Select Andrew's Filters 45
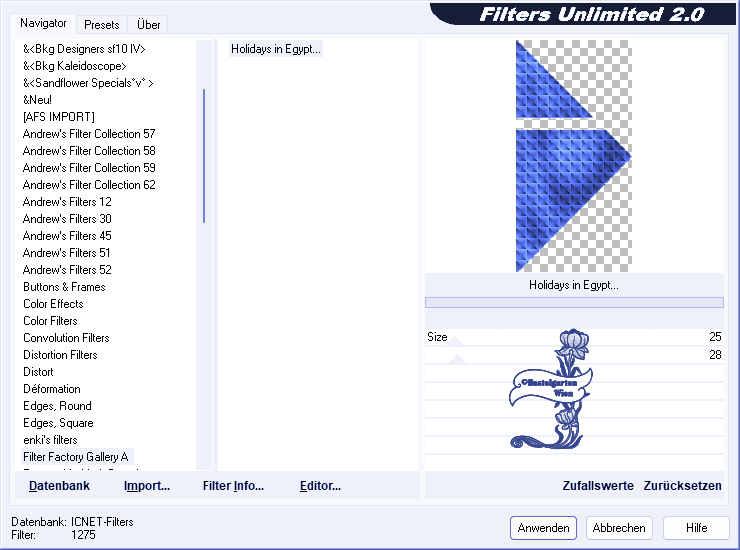Screen dimensions: 740x550 [x=67, y=236]
